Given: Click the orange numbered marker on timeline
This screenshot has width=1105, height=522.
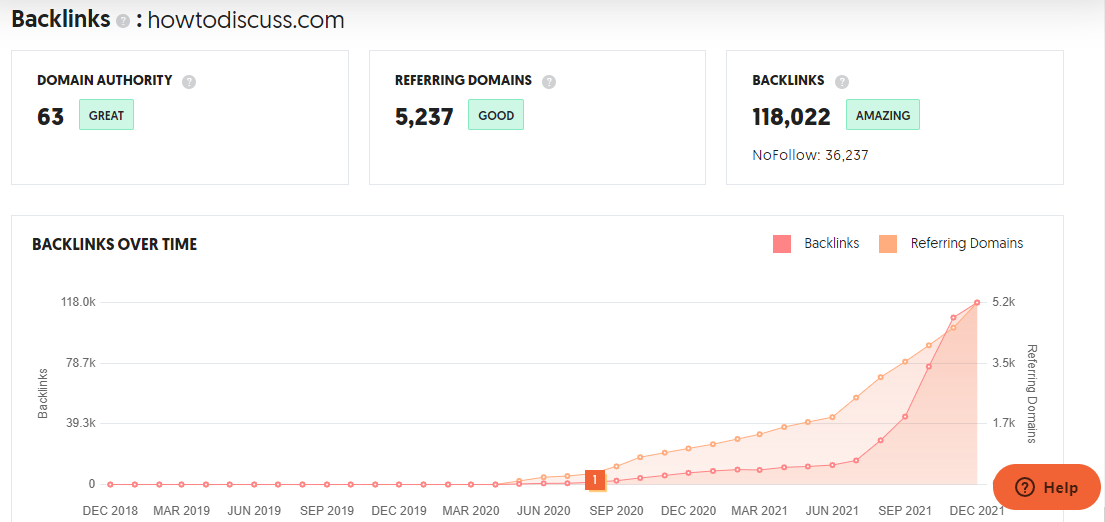Looking at the screenshot, I should [595, 481].
